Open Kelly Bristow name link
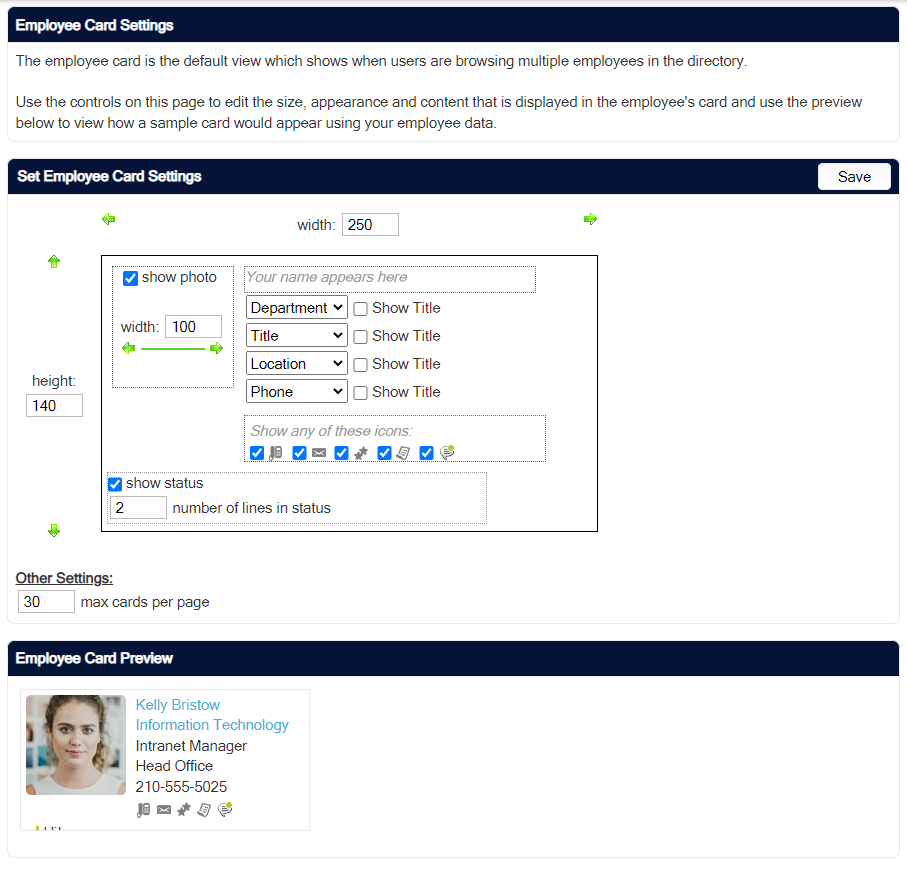The image size is (907, 871). [x=178, y=705]
